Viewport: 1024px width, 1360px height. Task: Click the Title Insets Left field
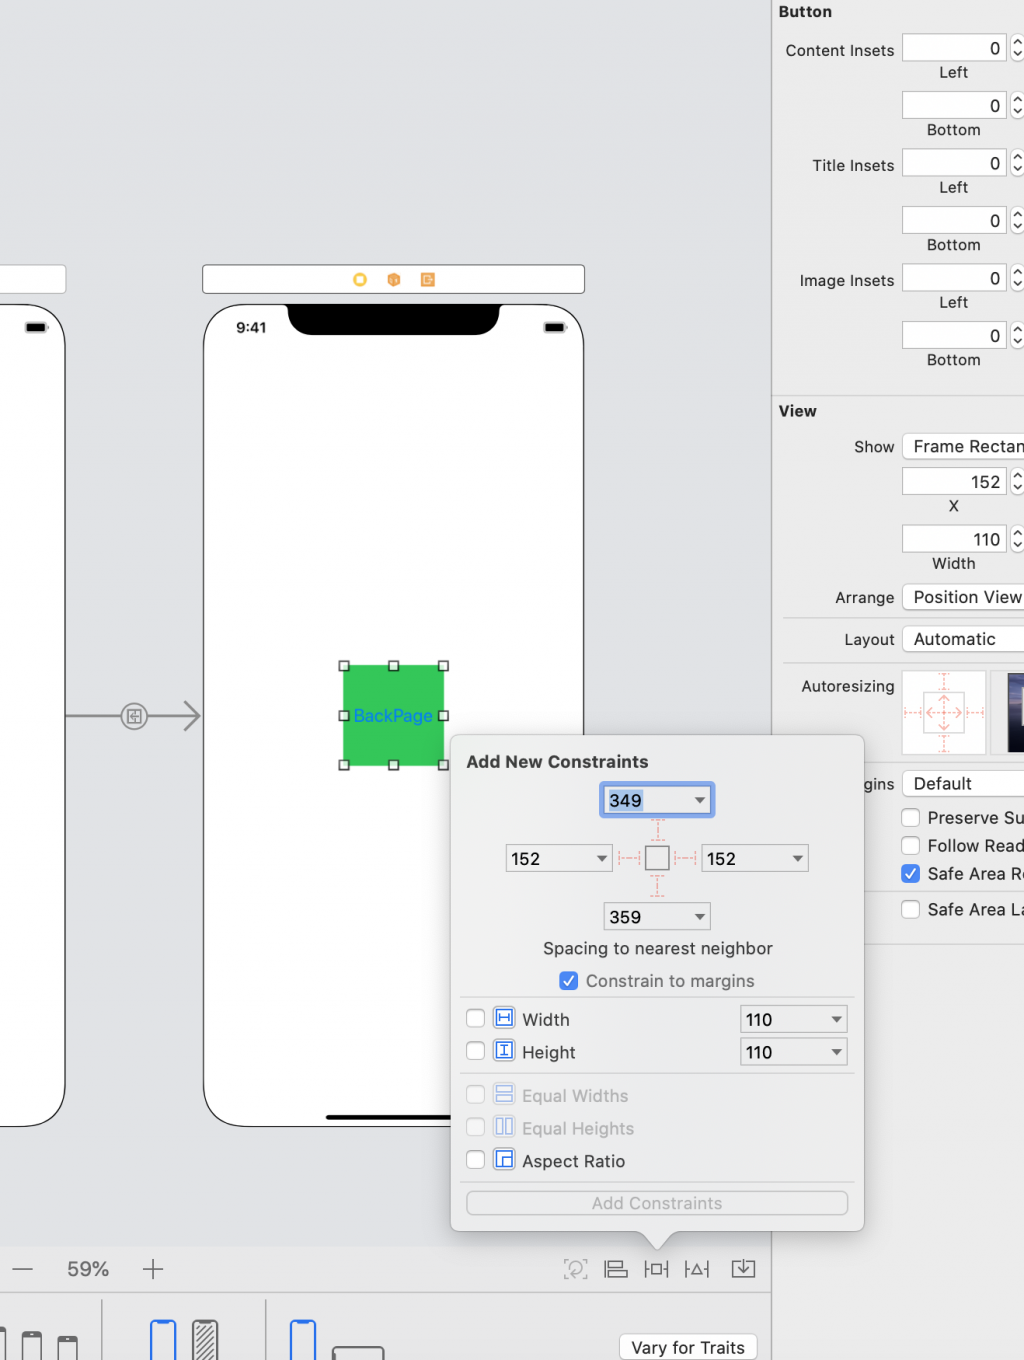(x=954, y=163)
